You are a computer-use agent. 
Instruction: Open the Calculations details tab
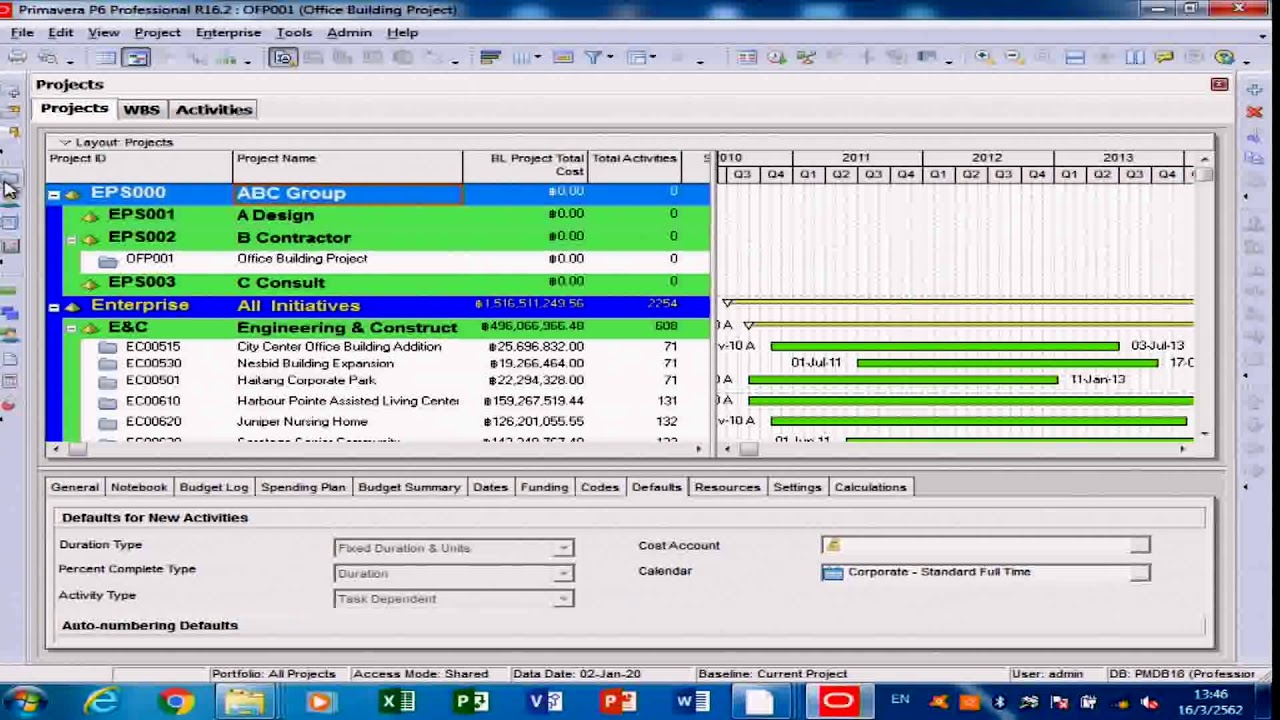click(x=870, y=487)
